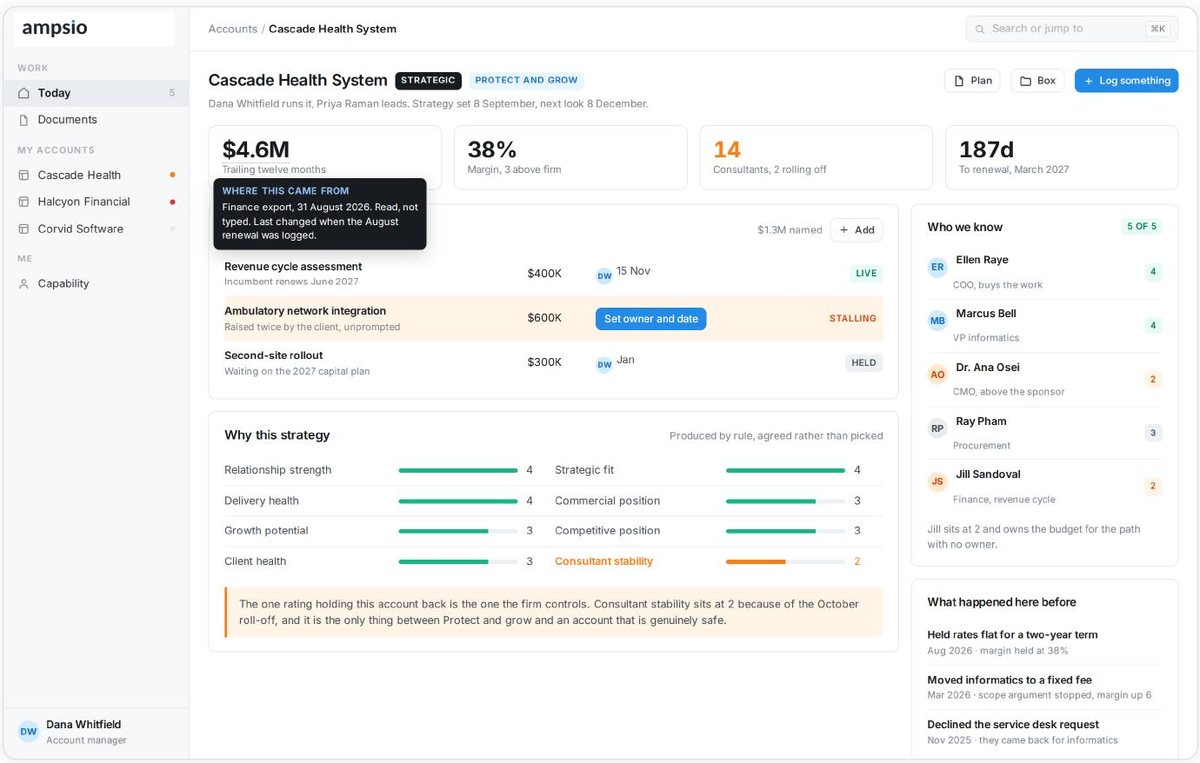
Task: Click Dana Whitfield Account manager profile
Action: click(96, 732)
